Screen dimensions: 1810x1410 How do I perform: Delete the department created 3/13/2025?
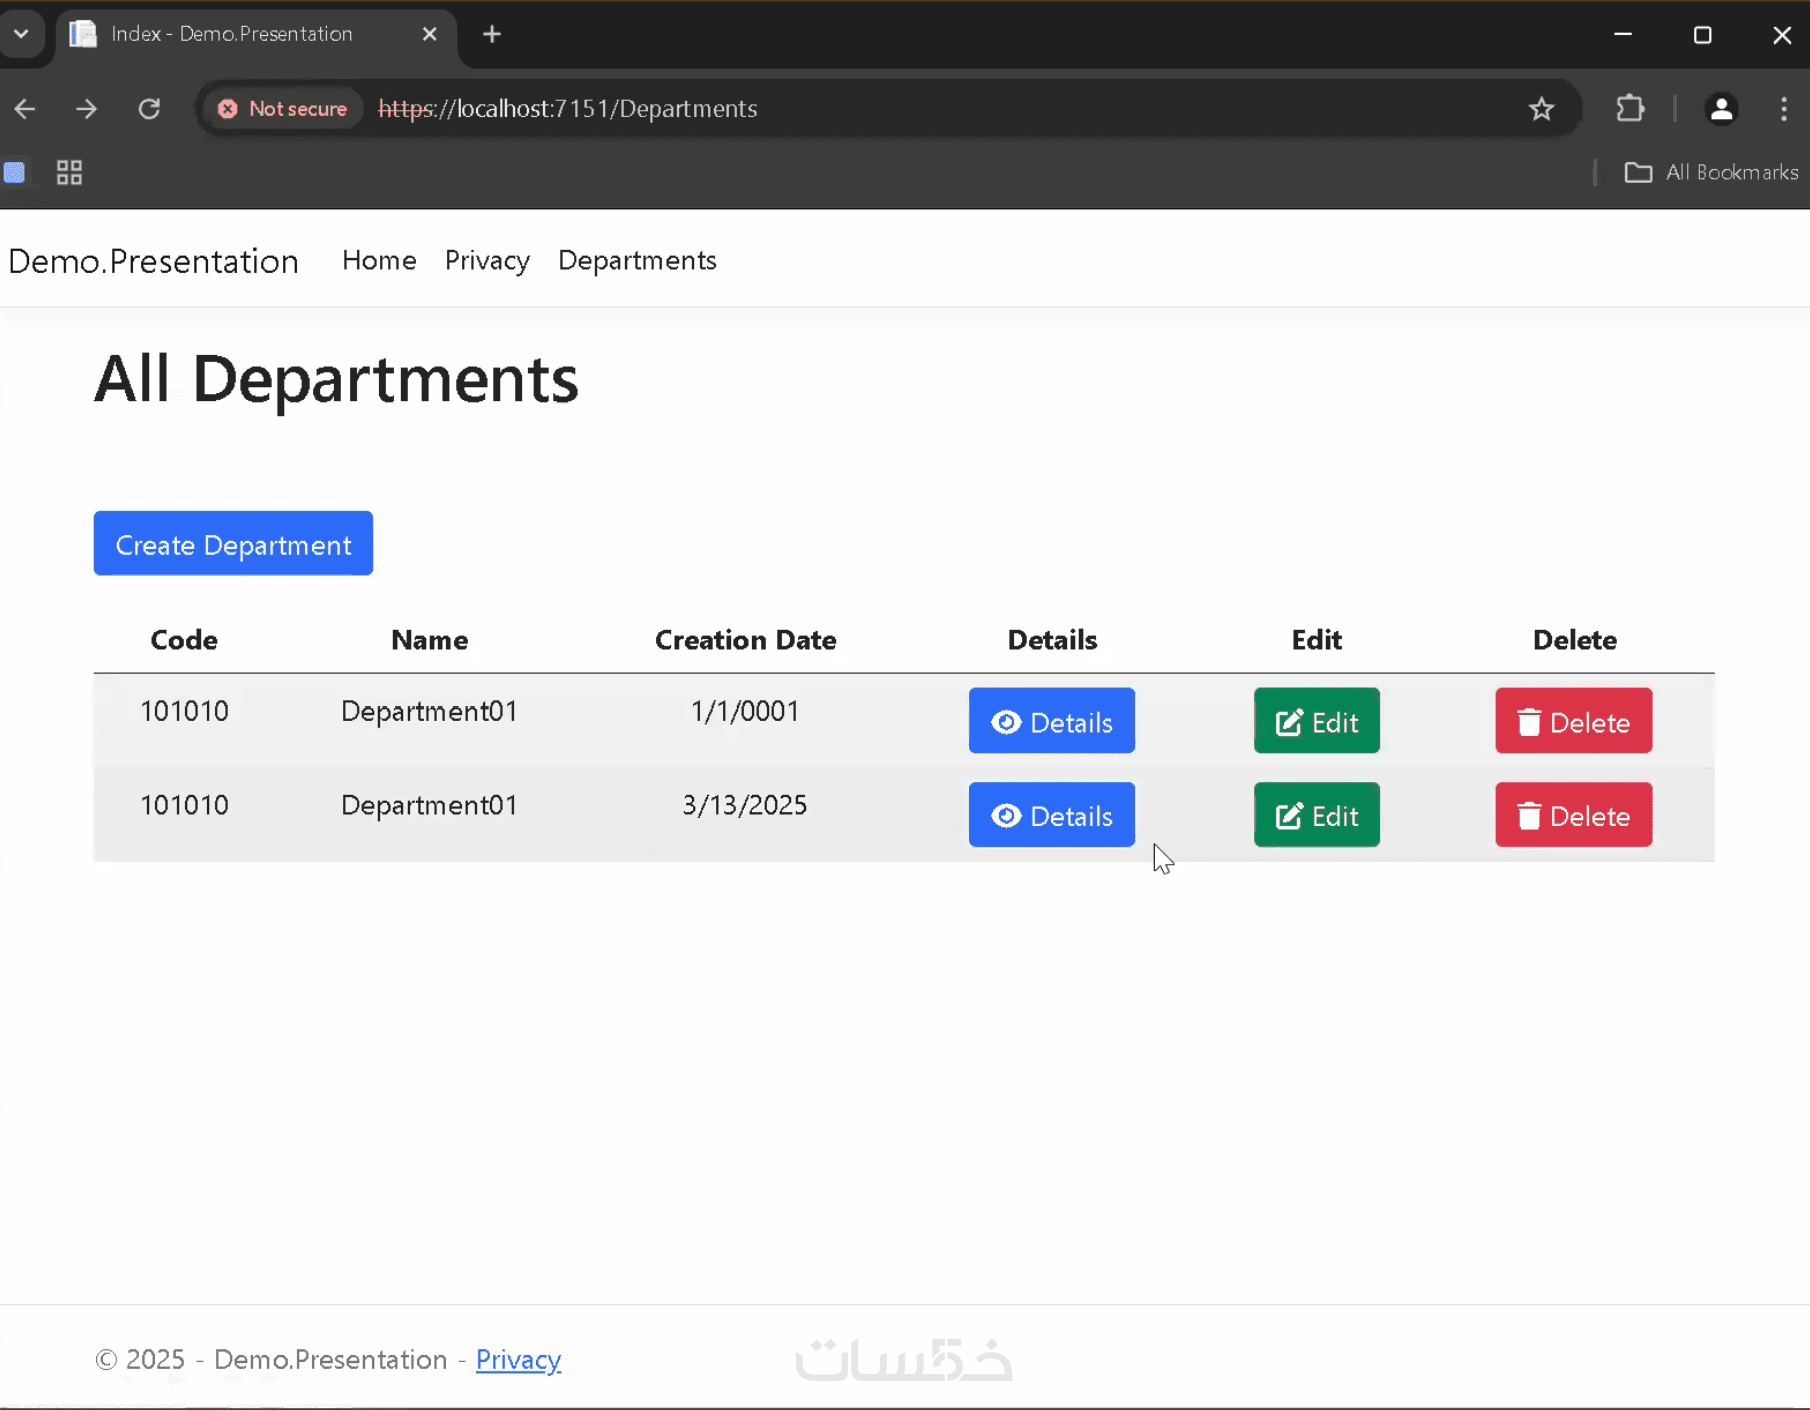[x=1574, y=815]
